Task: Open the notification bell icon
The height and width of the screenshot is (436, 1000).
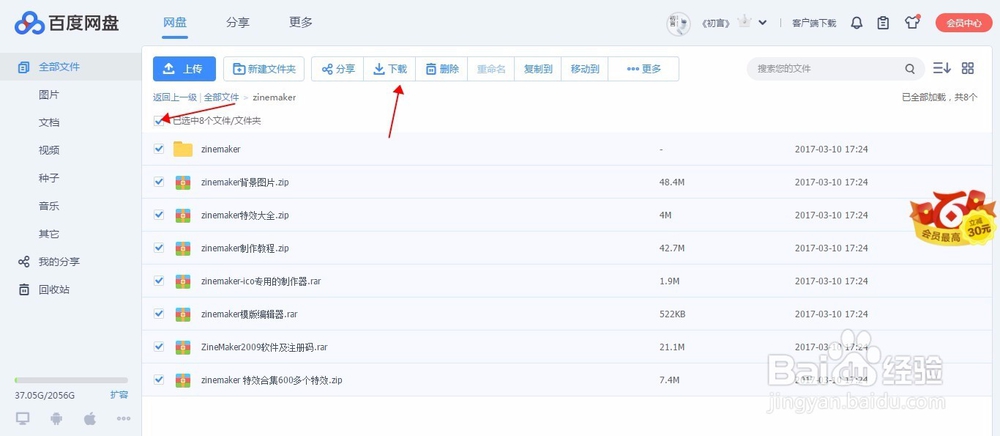Action: point(857,23)
